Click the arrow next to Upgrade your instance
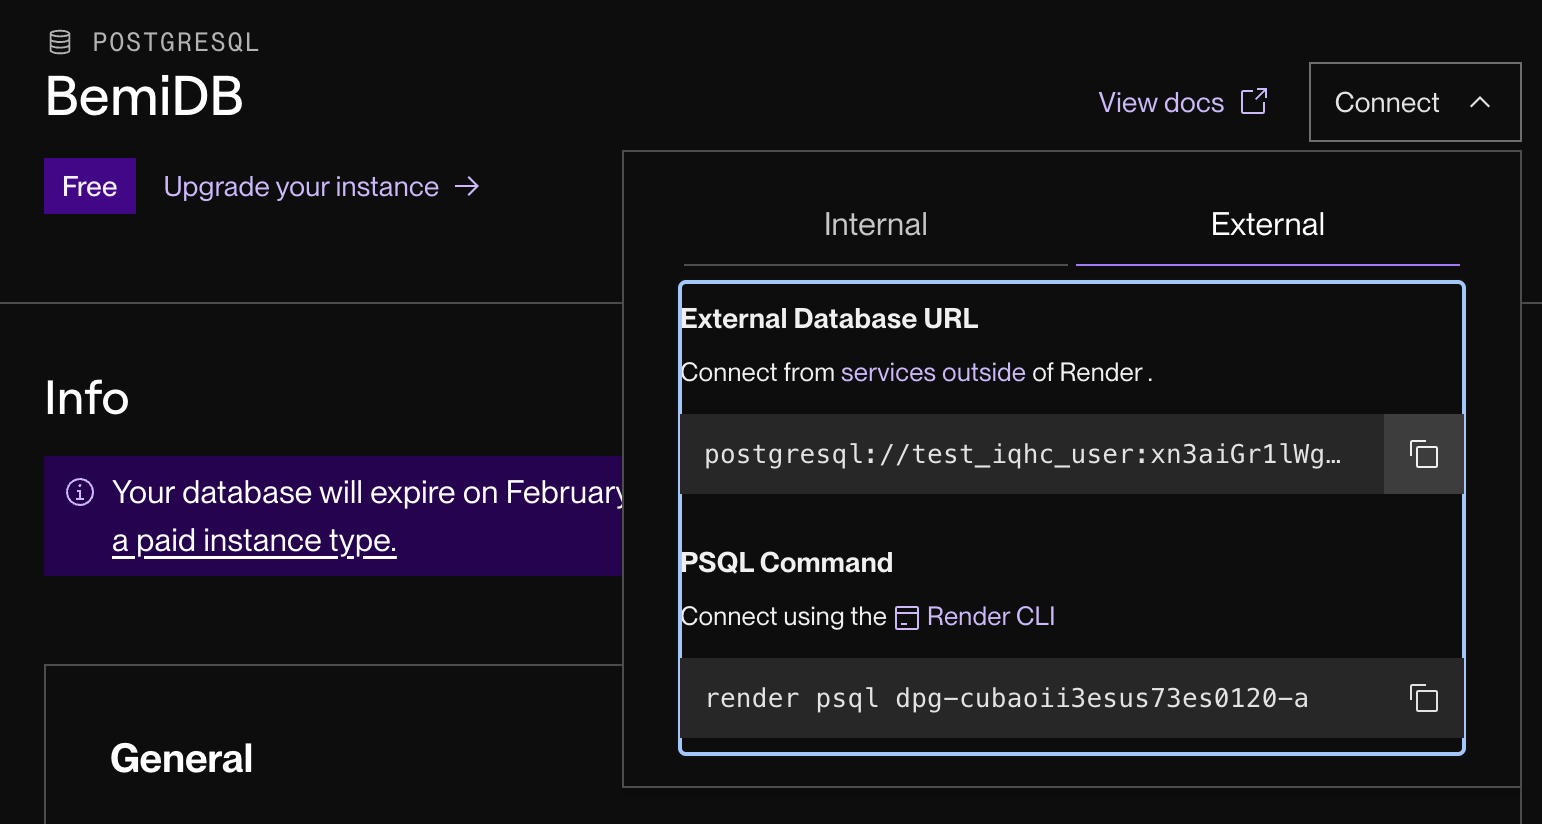Image resolution: width=1542 pixels, height=824 pixels. tap(467, 187)
